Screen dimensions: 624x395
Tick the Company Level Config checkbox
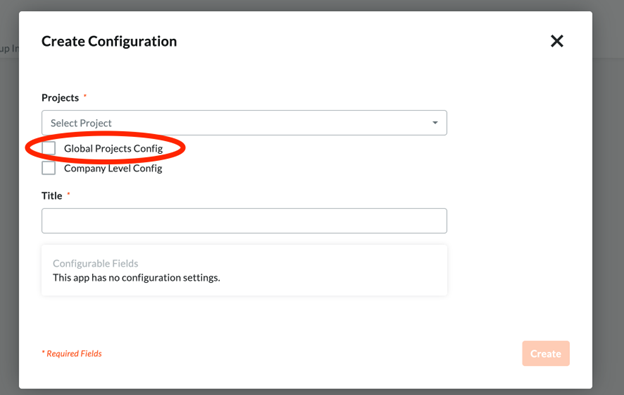(49, 168)
